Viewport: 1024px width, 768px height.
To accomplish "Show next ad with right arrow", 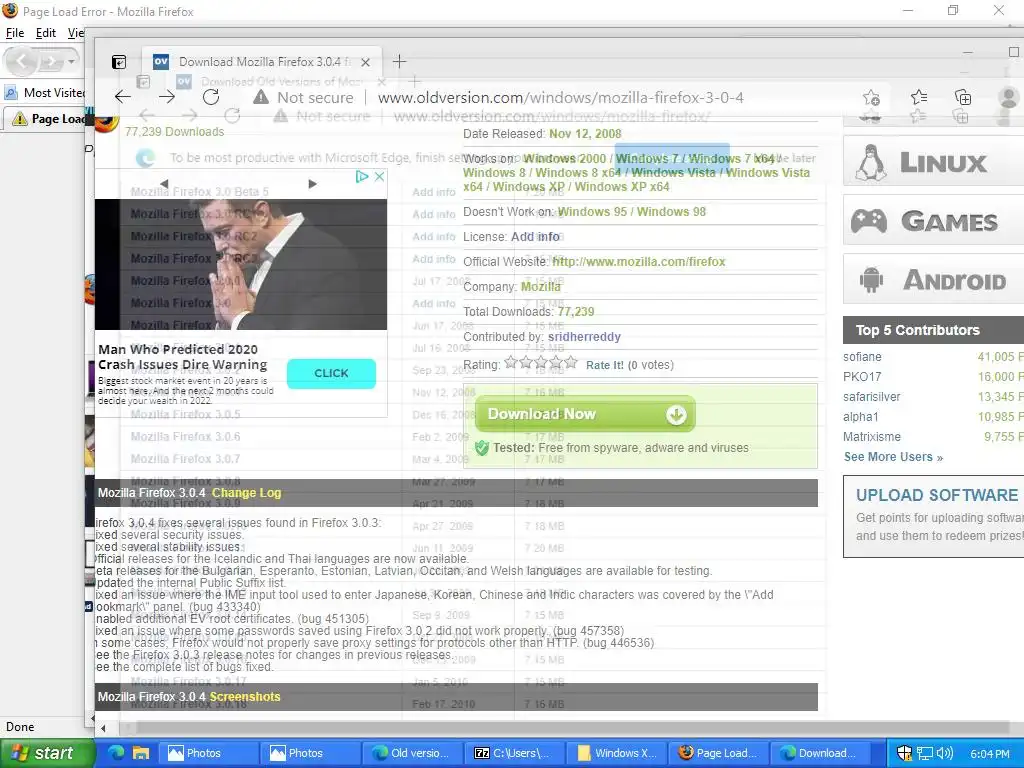I will click(312, 184).
